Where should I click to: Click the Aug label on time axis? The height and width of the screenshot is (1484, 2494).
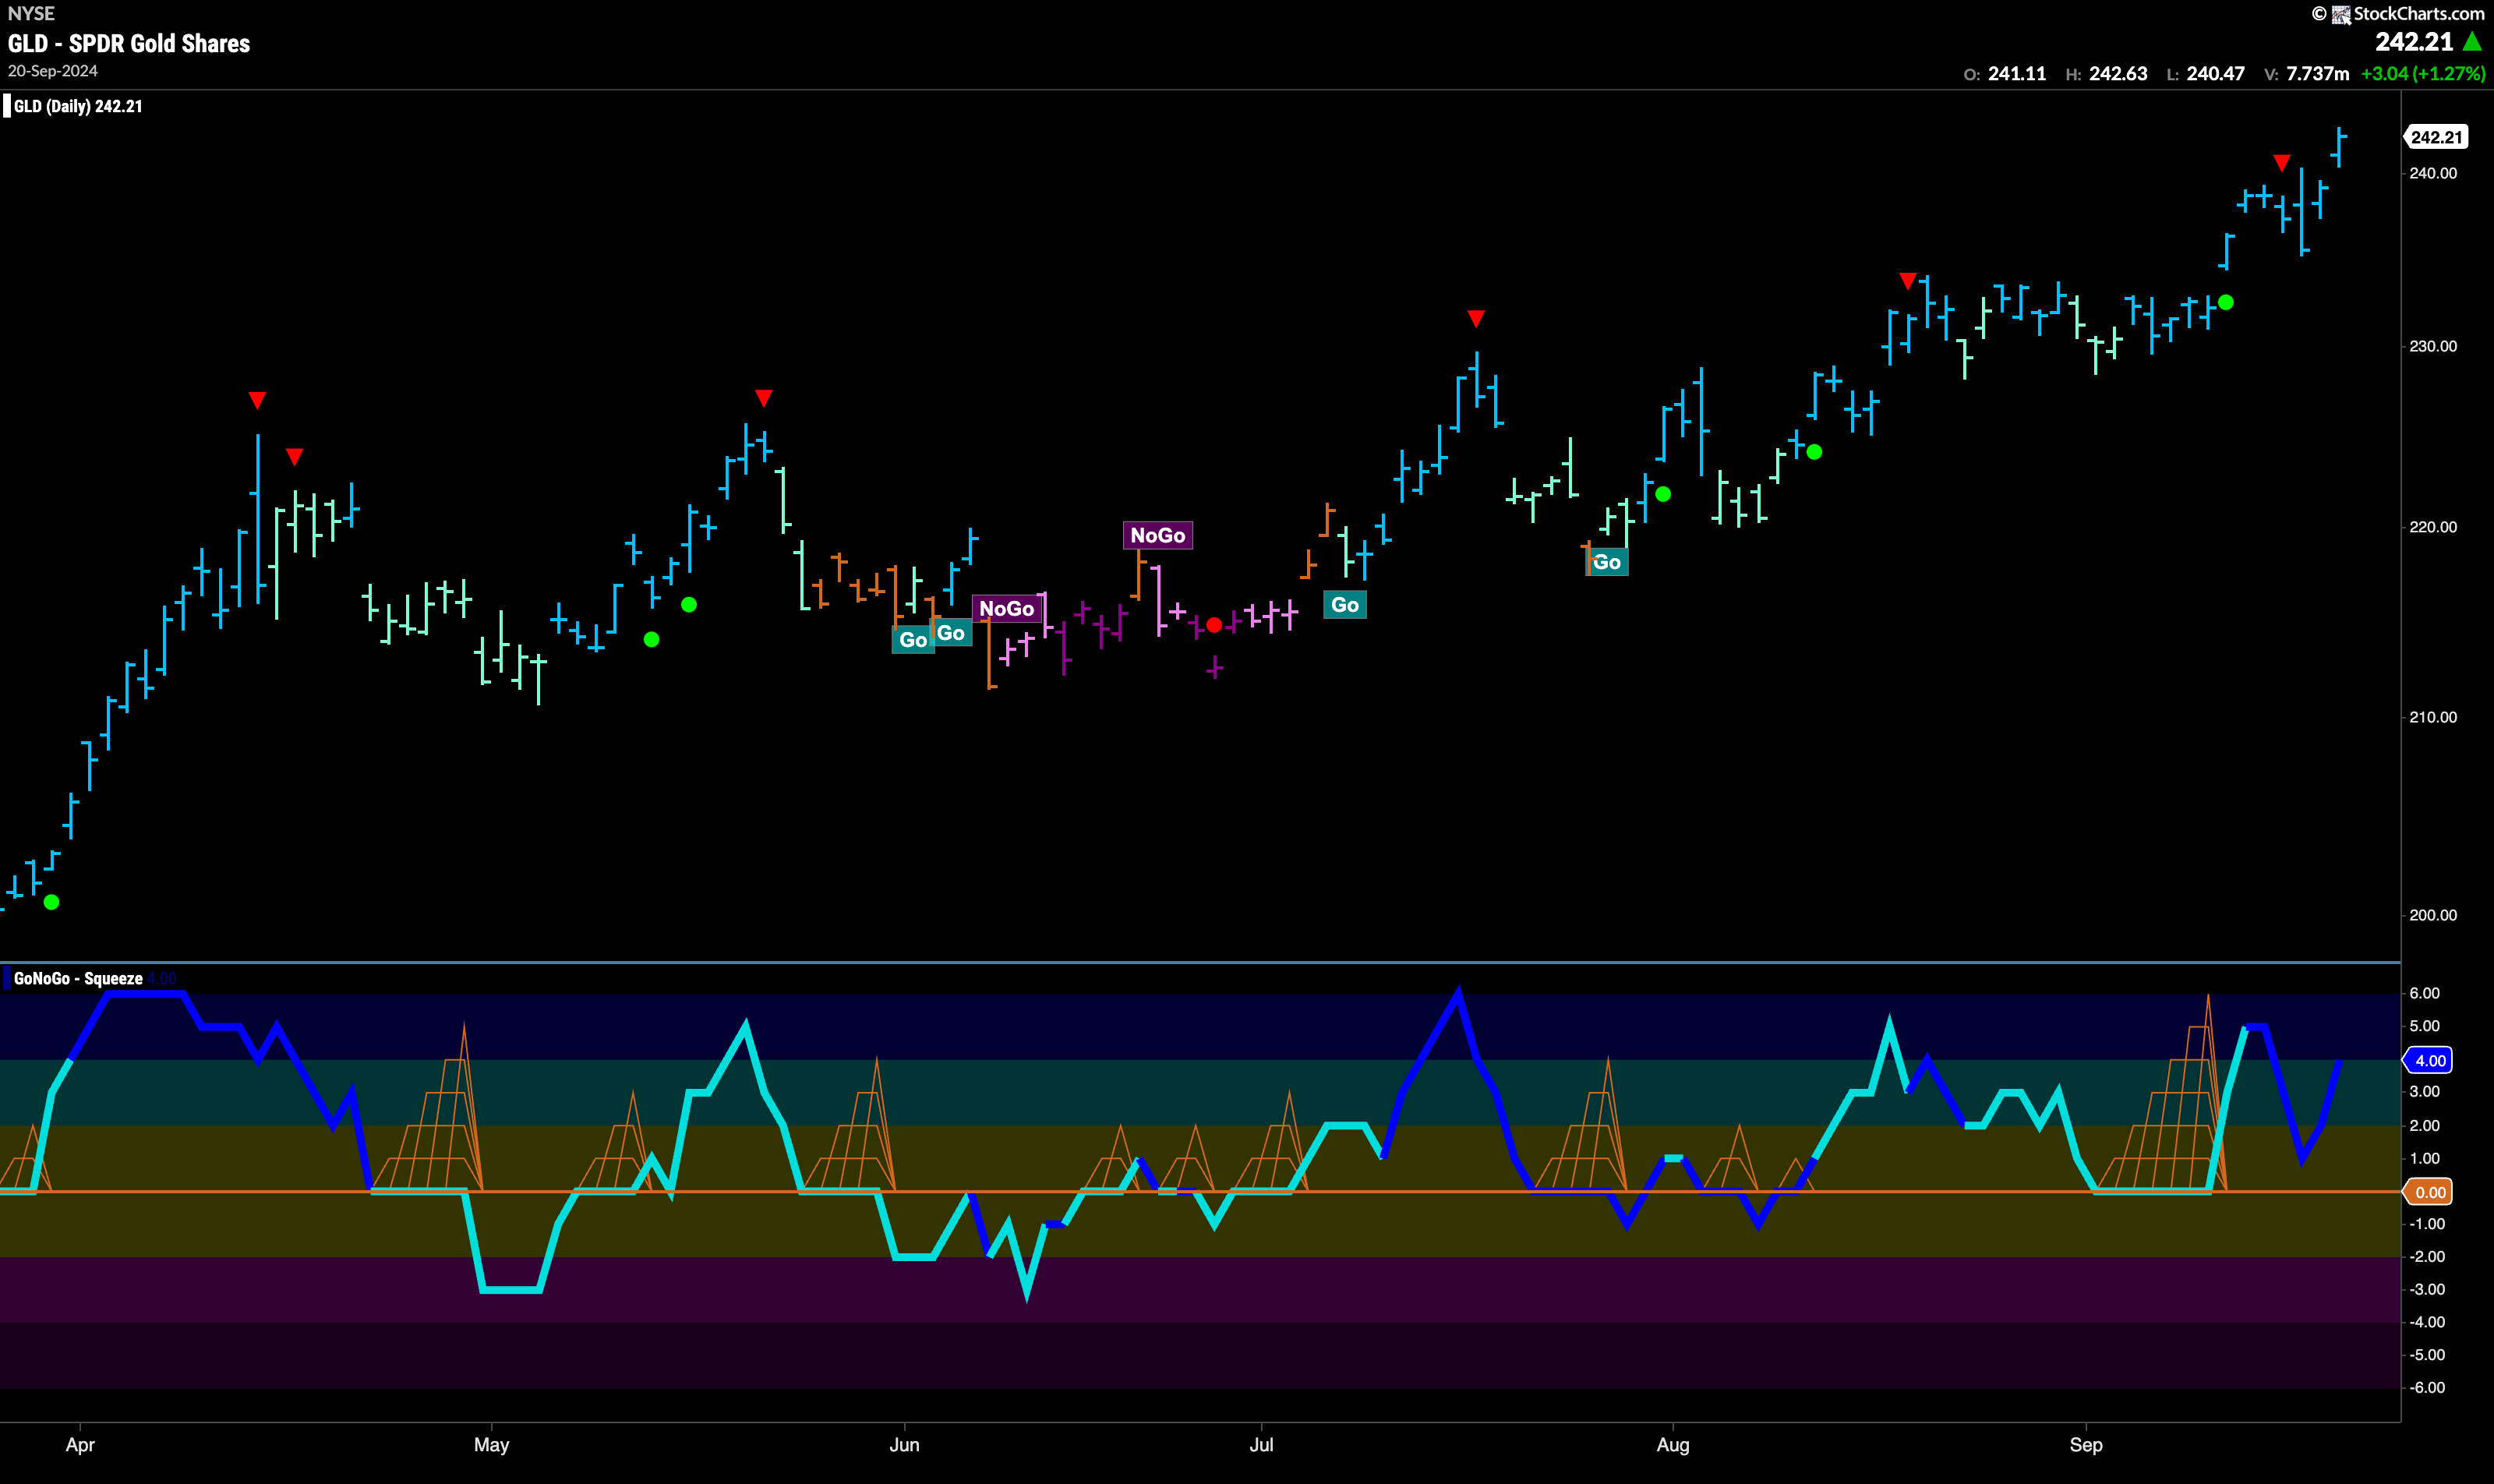(x=1673, y=1445)
